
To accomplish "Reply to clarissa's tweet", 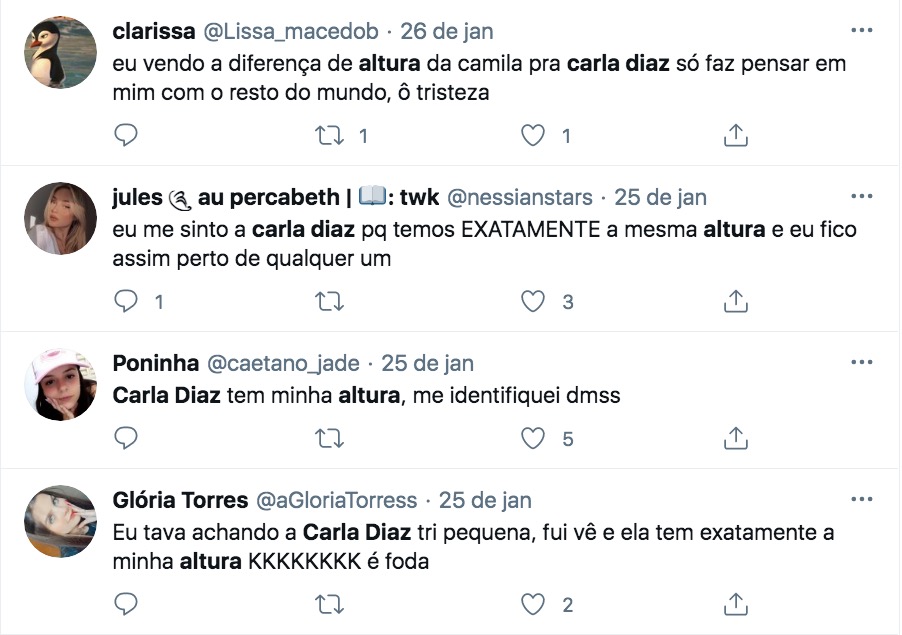I will click(125, 135).
